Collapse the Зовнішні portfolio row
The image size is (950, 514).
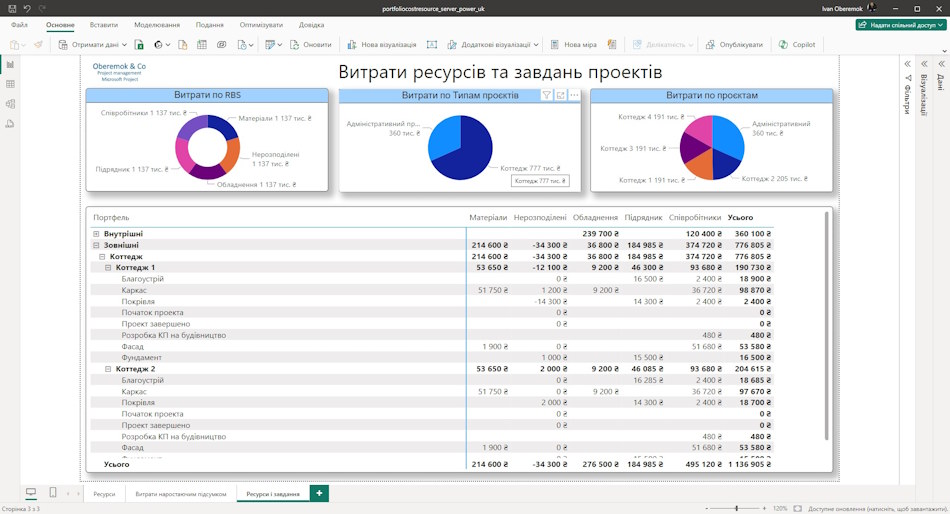click(x=96, y=245)
